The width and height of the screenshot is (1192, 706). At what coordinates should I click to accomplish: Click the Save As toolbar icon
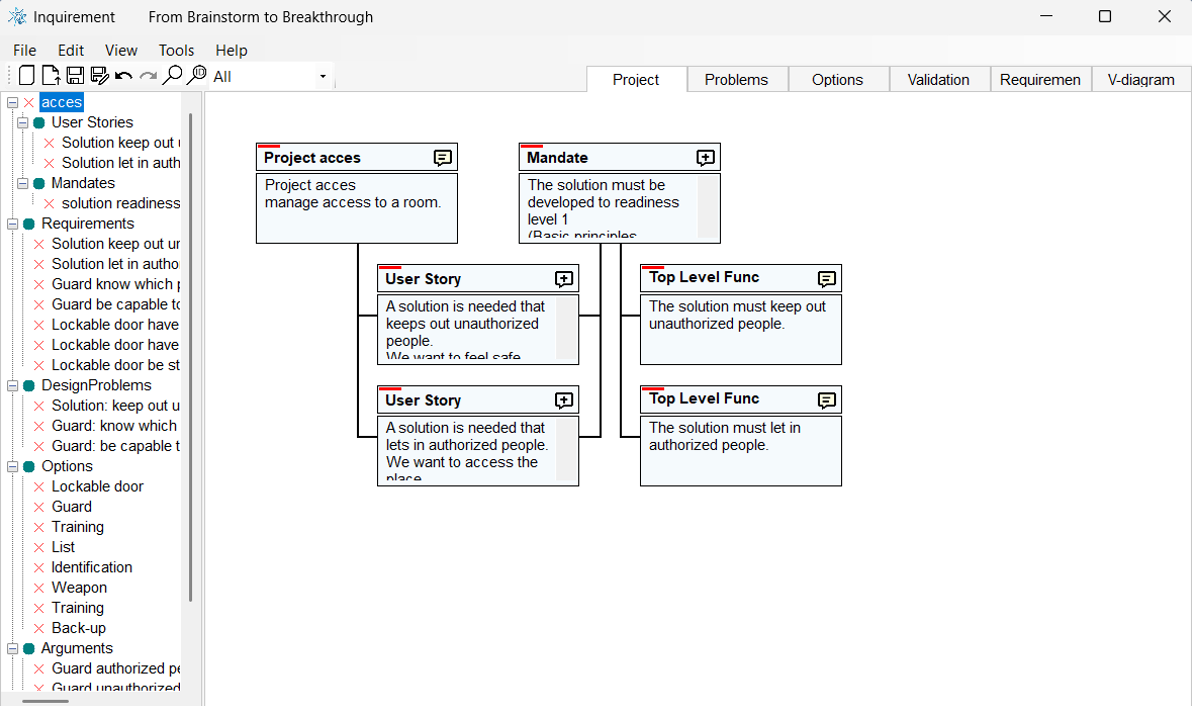point(99,76)
